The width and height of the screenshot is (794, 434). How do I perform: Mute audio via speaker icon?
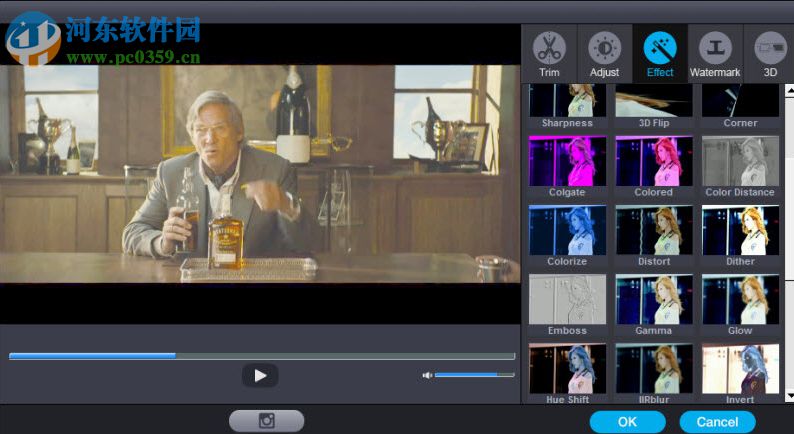pyautogui.click(x=427, y=375)
